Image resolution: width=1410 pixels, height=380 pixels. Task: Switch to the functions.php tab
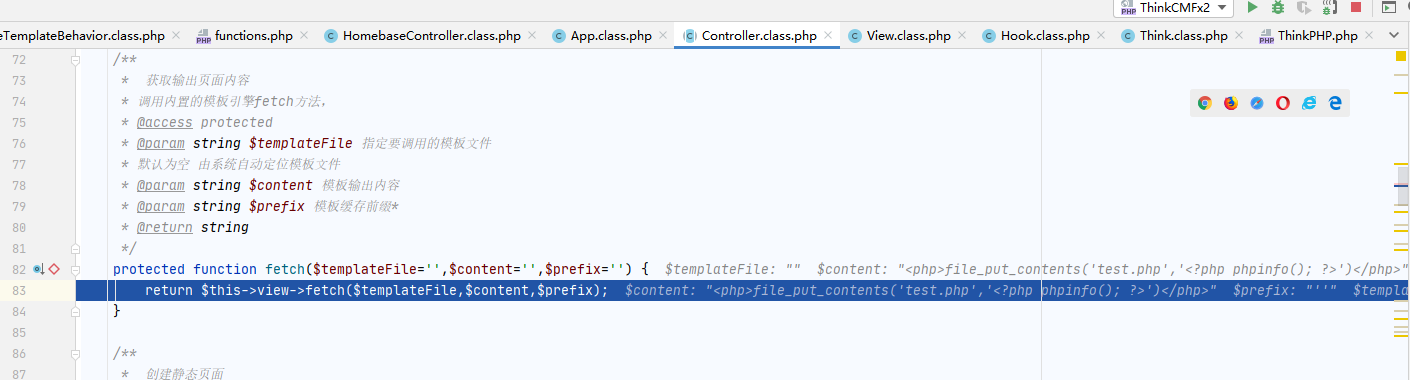254,36
